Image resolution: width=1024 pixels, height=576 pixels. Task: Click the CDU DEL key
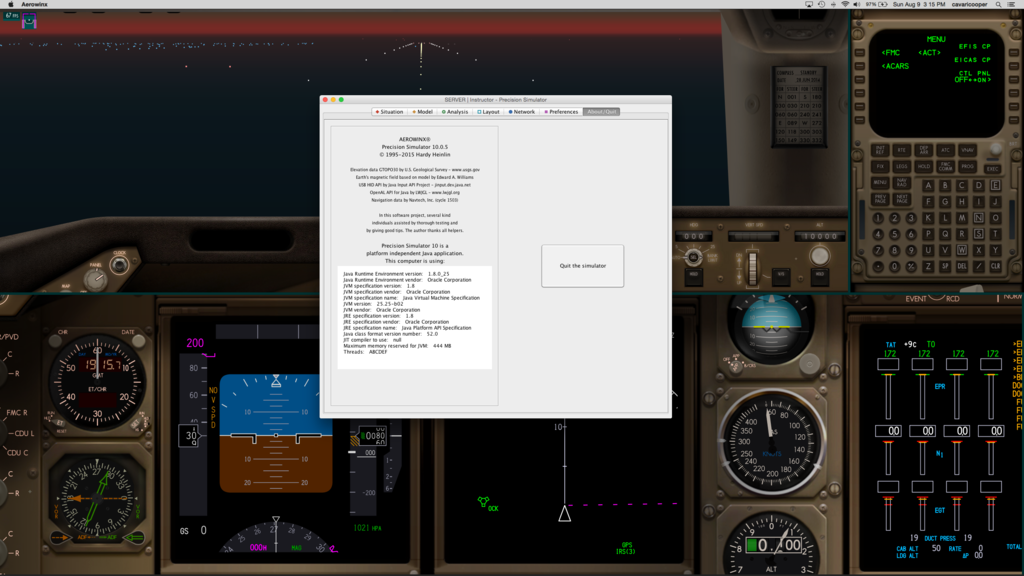coord(962,266)
